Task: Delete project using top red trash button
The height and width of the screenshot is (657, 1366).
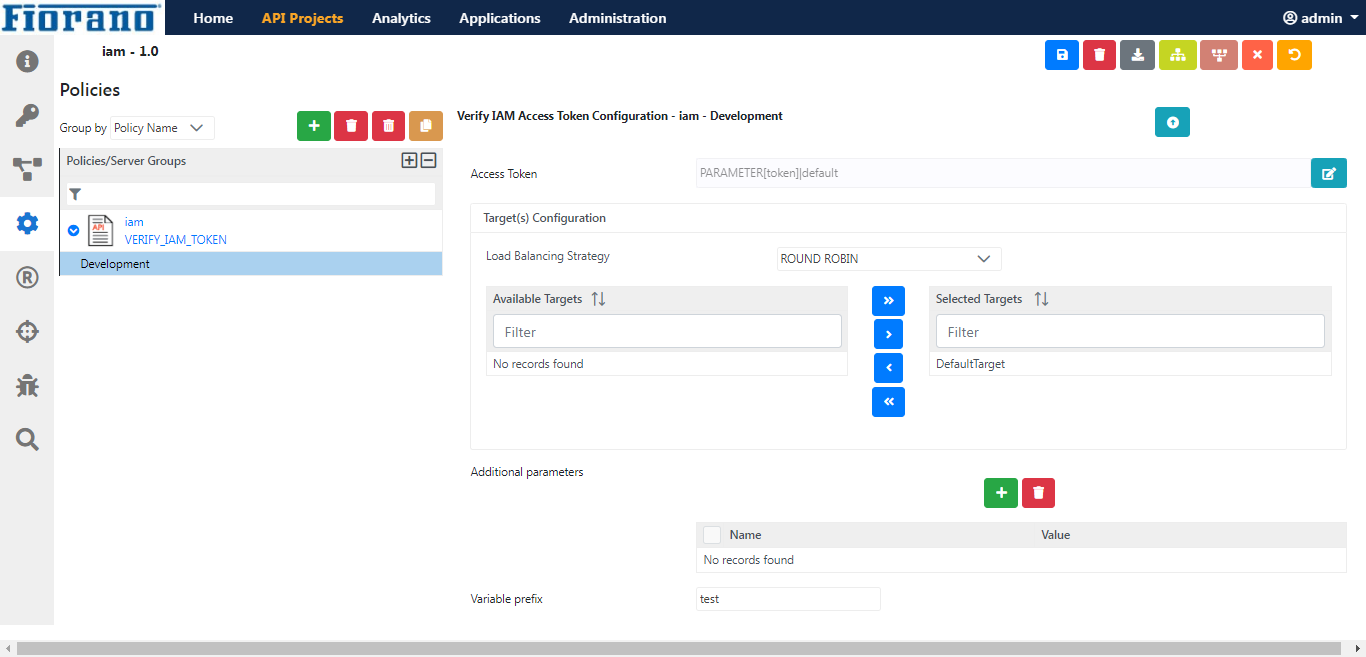Action: [1100, 55]
